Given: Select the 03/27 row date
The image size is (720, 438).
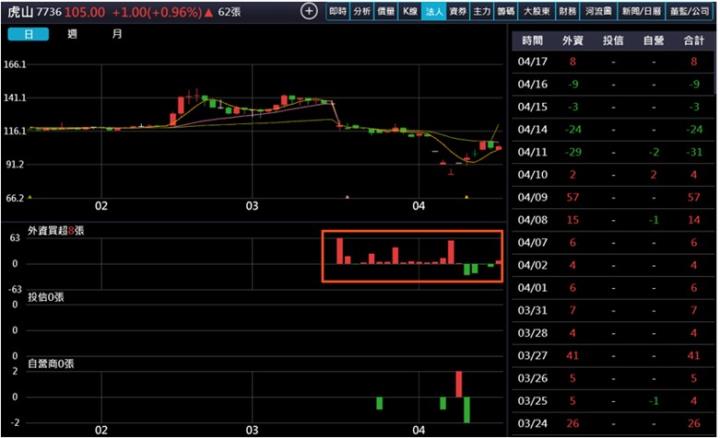Looking at the screenshot, I should [x=533, y=356].
